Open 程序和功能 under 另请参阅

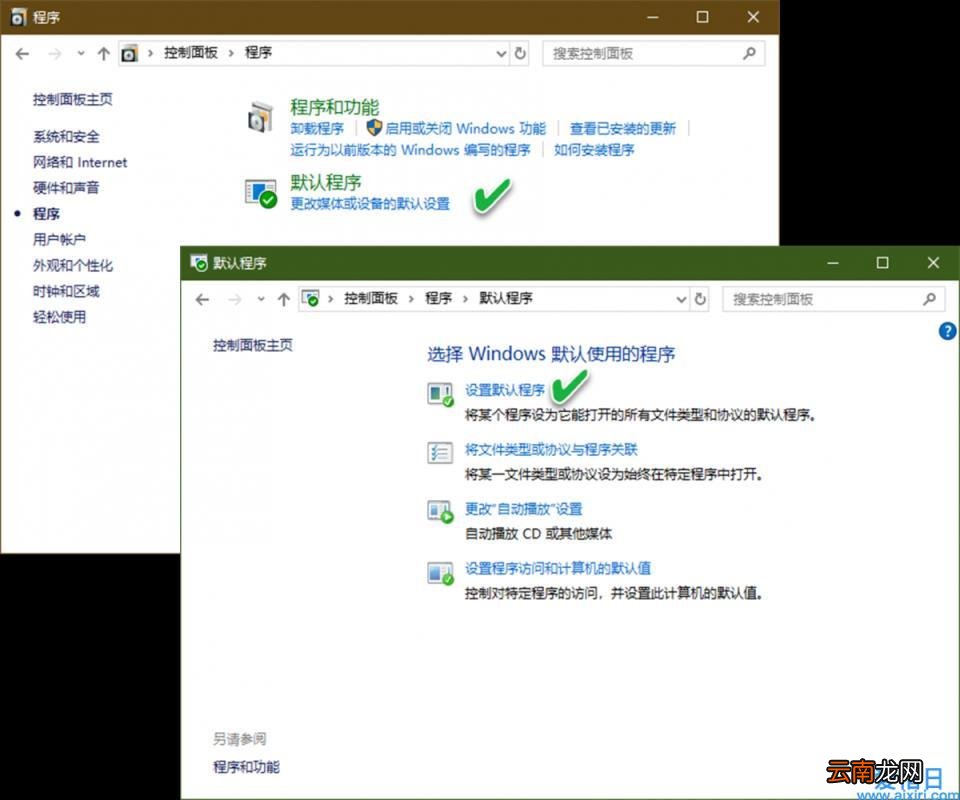click(246, 766)
